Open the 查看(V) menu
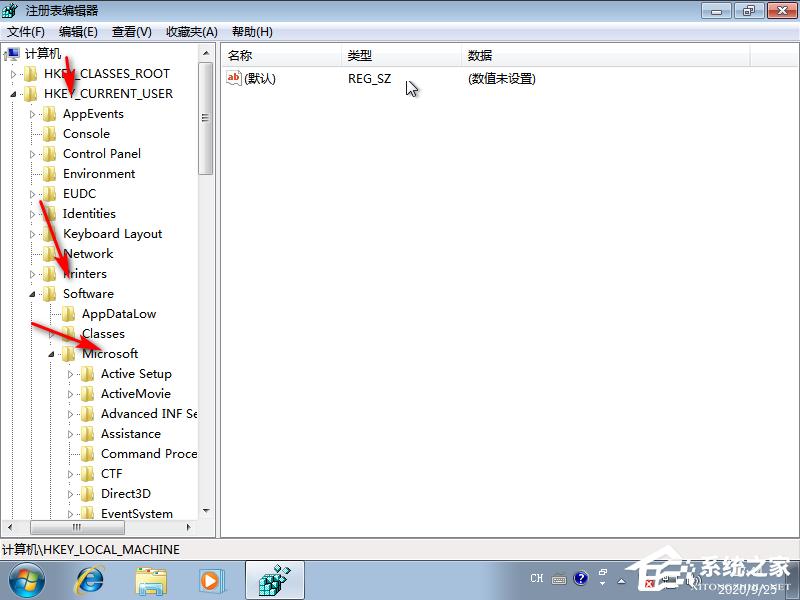Screen dimensions: 800x600 click(132, 32)
